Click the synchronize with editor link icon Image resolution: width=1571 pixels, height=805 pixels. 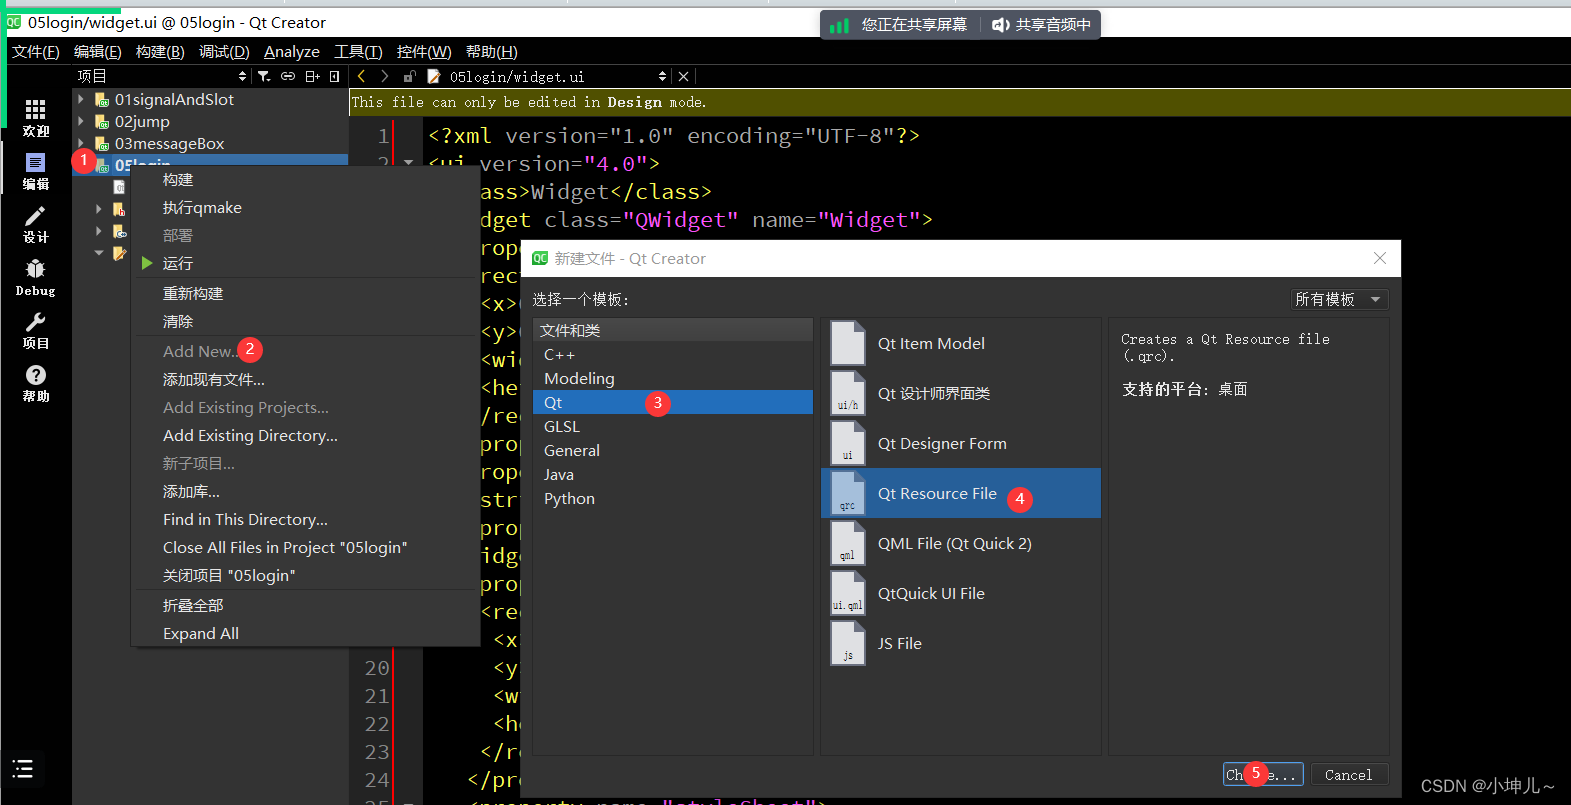[288, 76]
